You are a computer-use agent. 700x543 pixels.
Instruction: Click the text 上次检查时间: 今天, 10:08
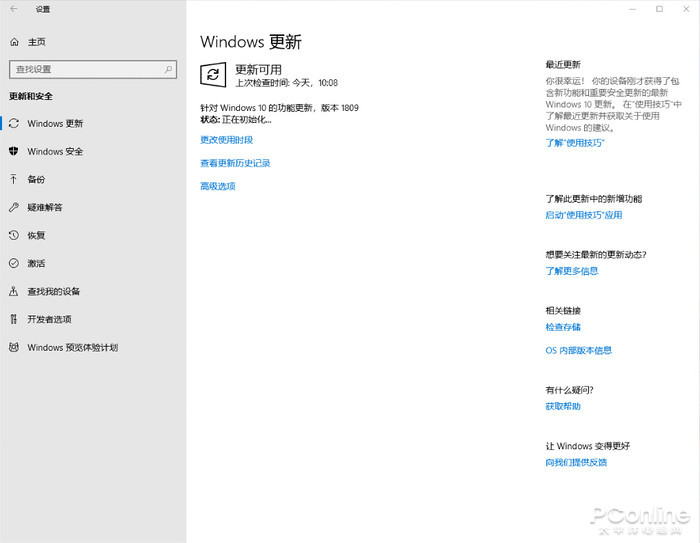(287, 83)
